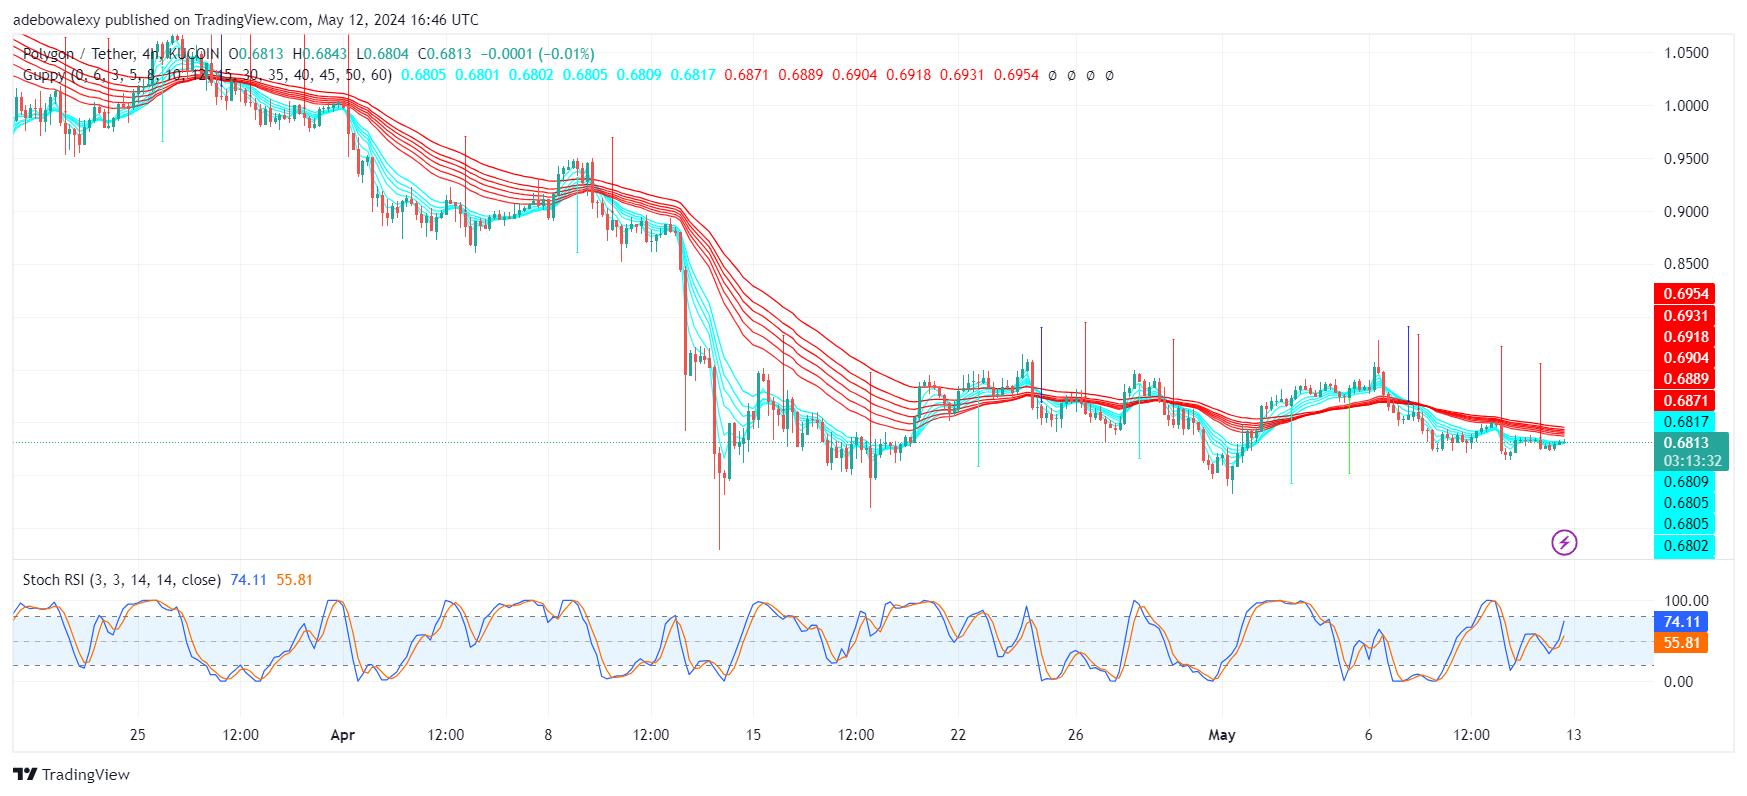Click the publisher attribution text at top

pos(246,20)
